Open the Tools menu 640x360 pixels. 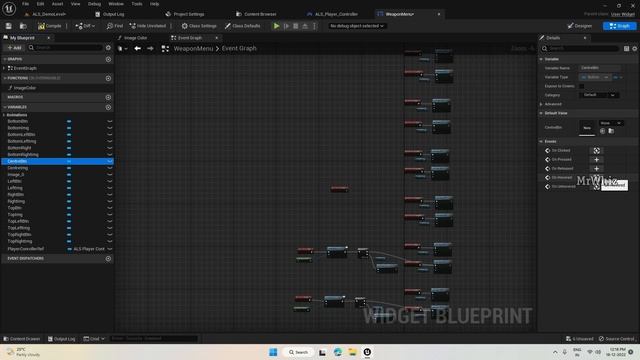point(137,4)
